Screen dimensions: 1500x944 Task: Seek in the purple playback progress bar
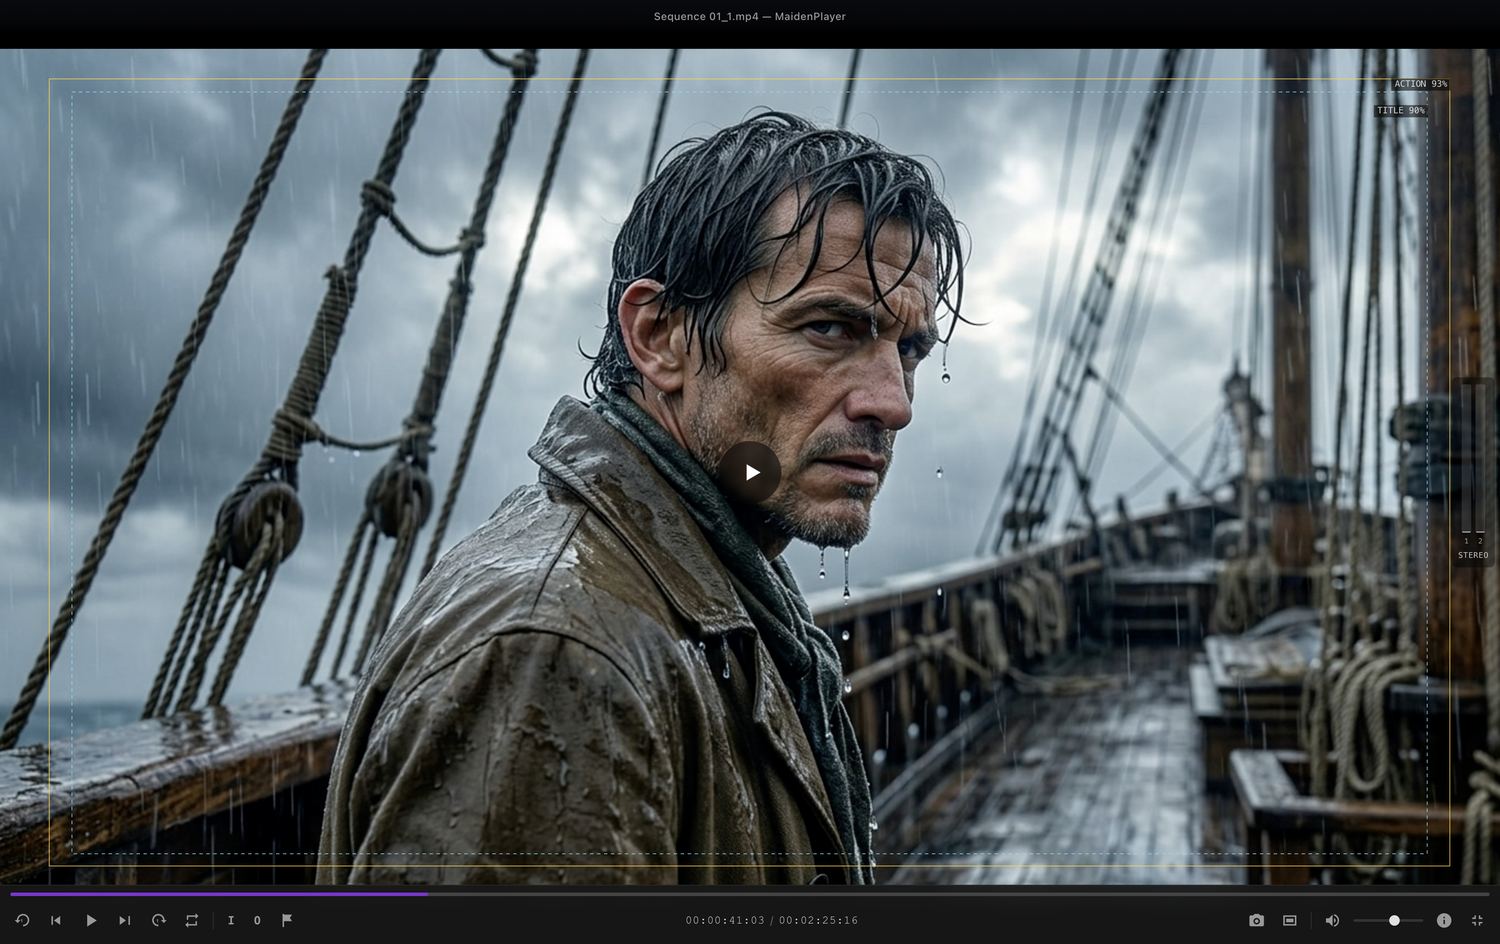point(750,894)
